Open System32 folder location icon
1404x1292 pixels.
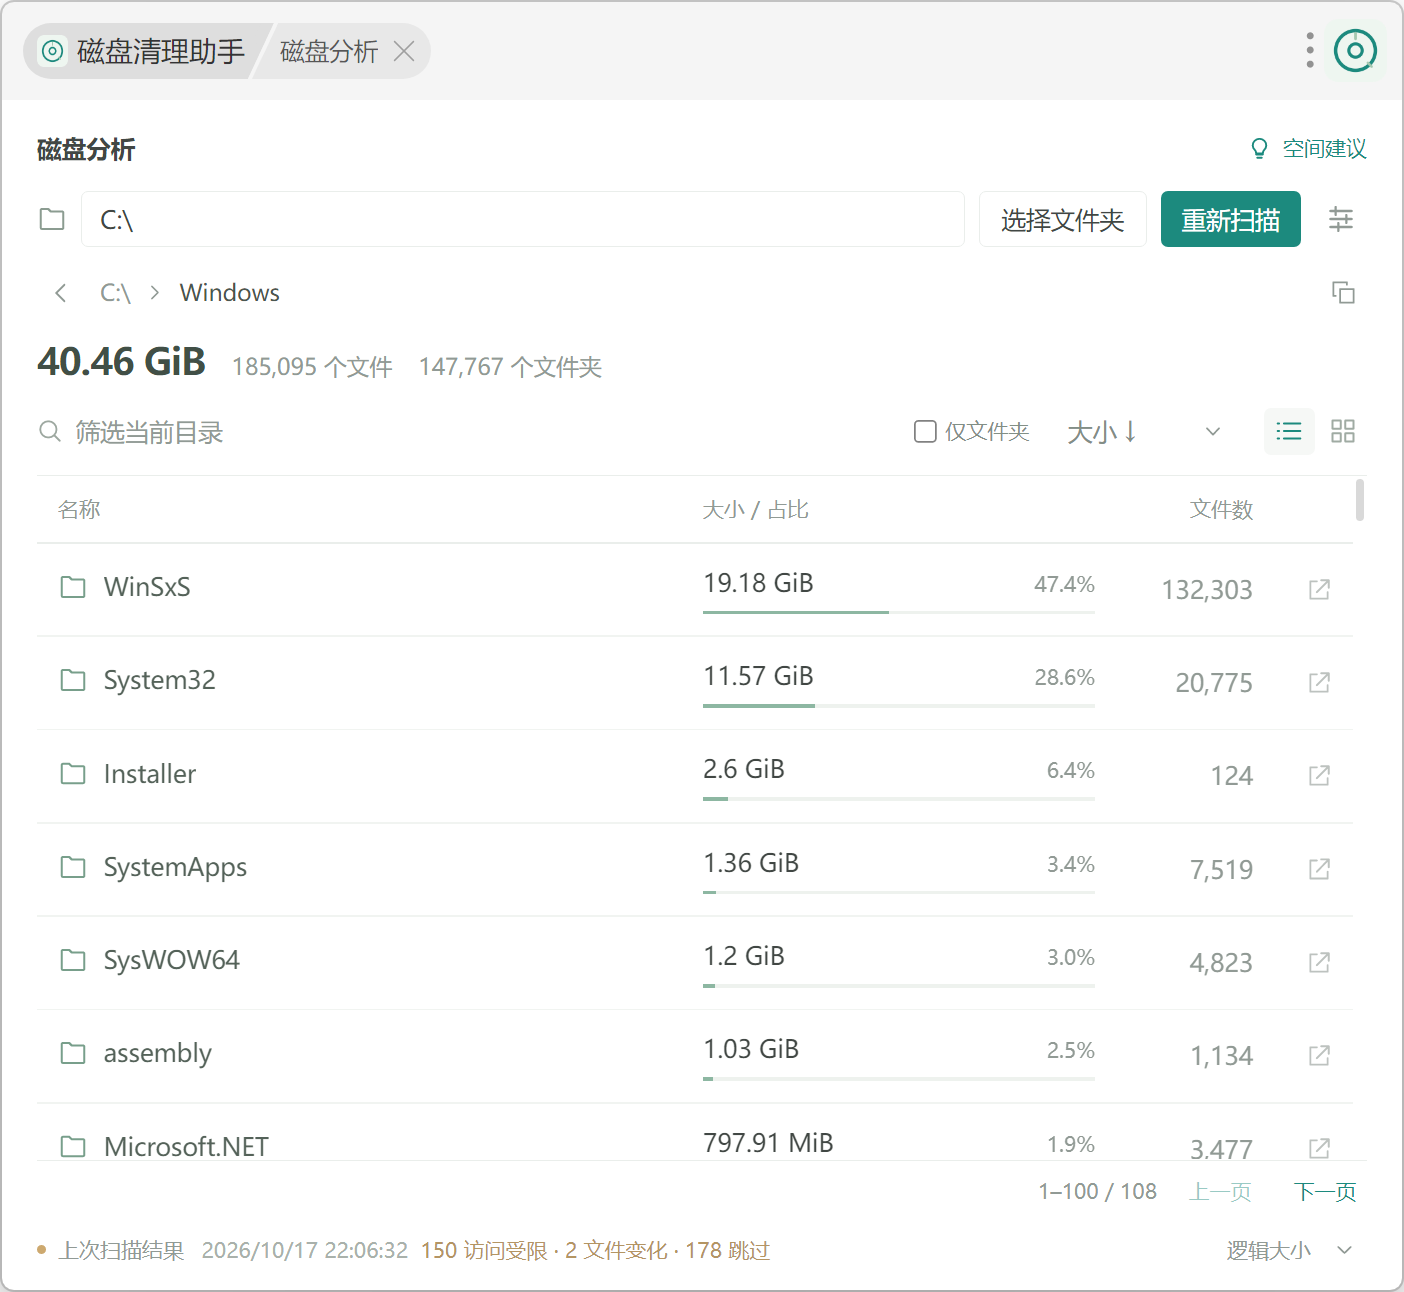coord(1319,682)
